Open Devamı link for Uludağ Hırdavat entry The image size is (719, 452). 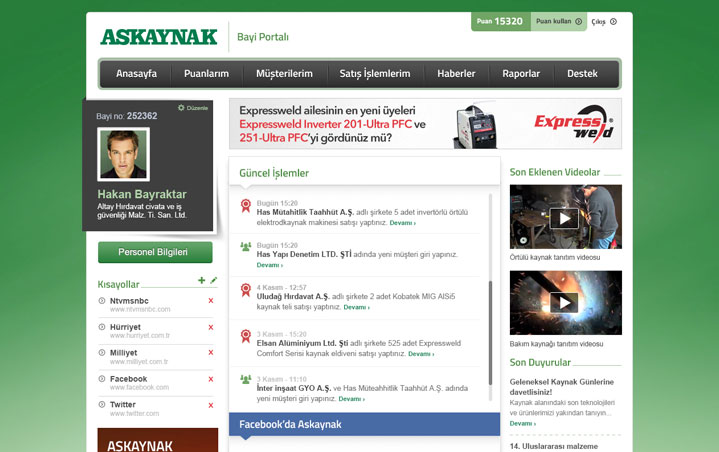(x=356, y=307)
